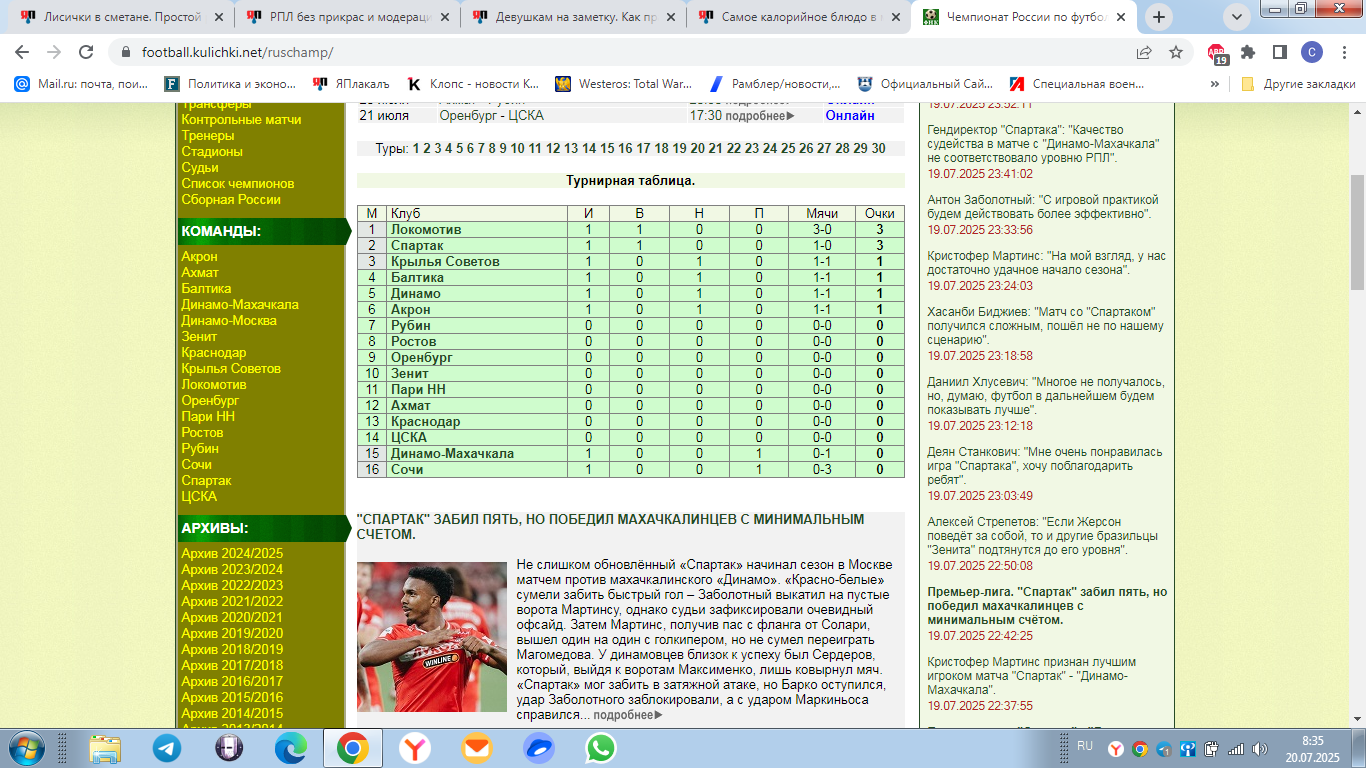The width and height of the screenshot is (1366, 768).
Task: Expand the tab search dropdown arrow
Action: [1238, 16]
